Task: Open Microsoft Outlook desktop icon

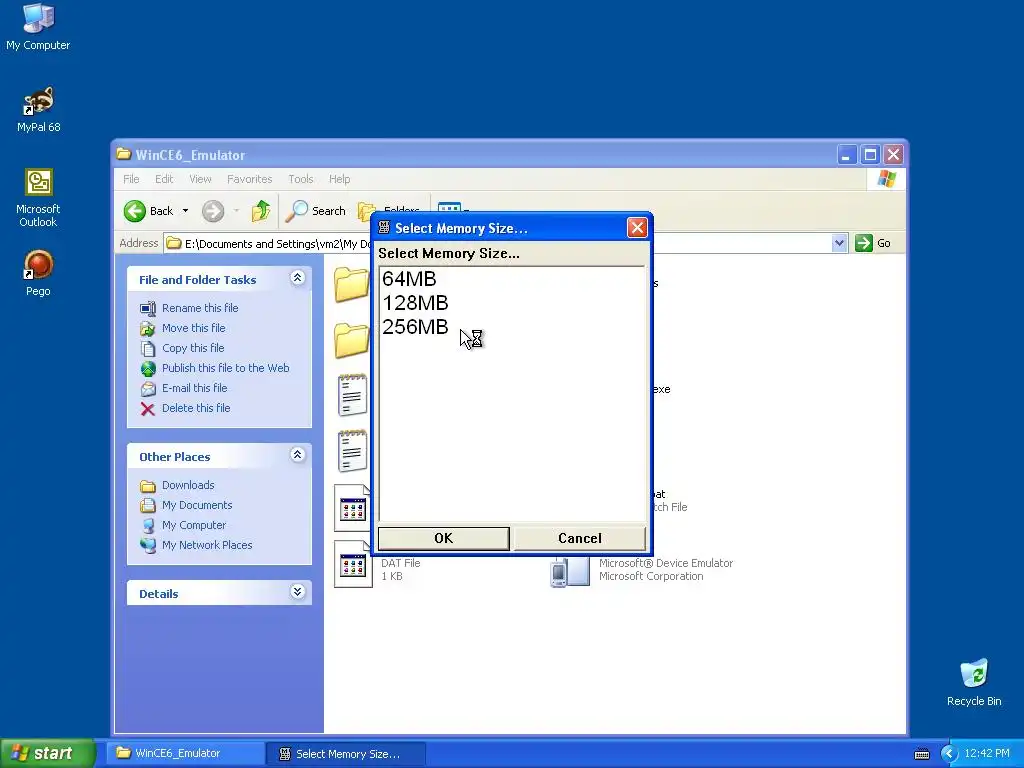Action: tap(38, 198)
